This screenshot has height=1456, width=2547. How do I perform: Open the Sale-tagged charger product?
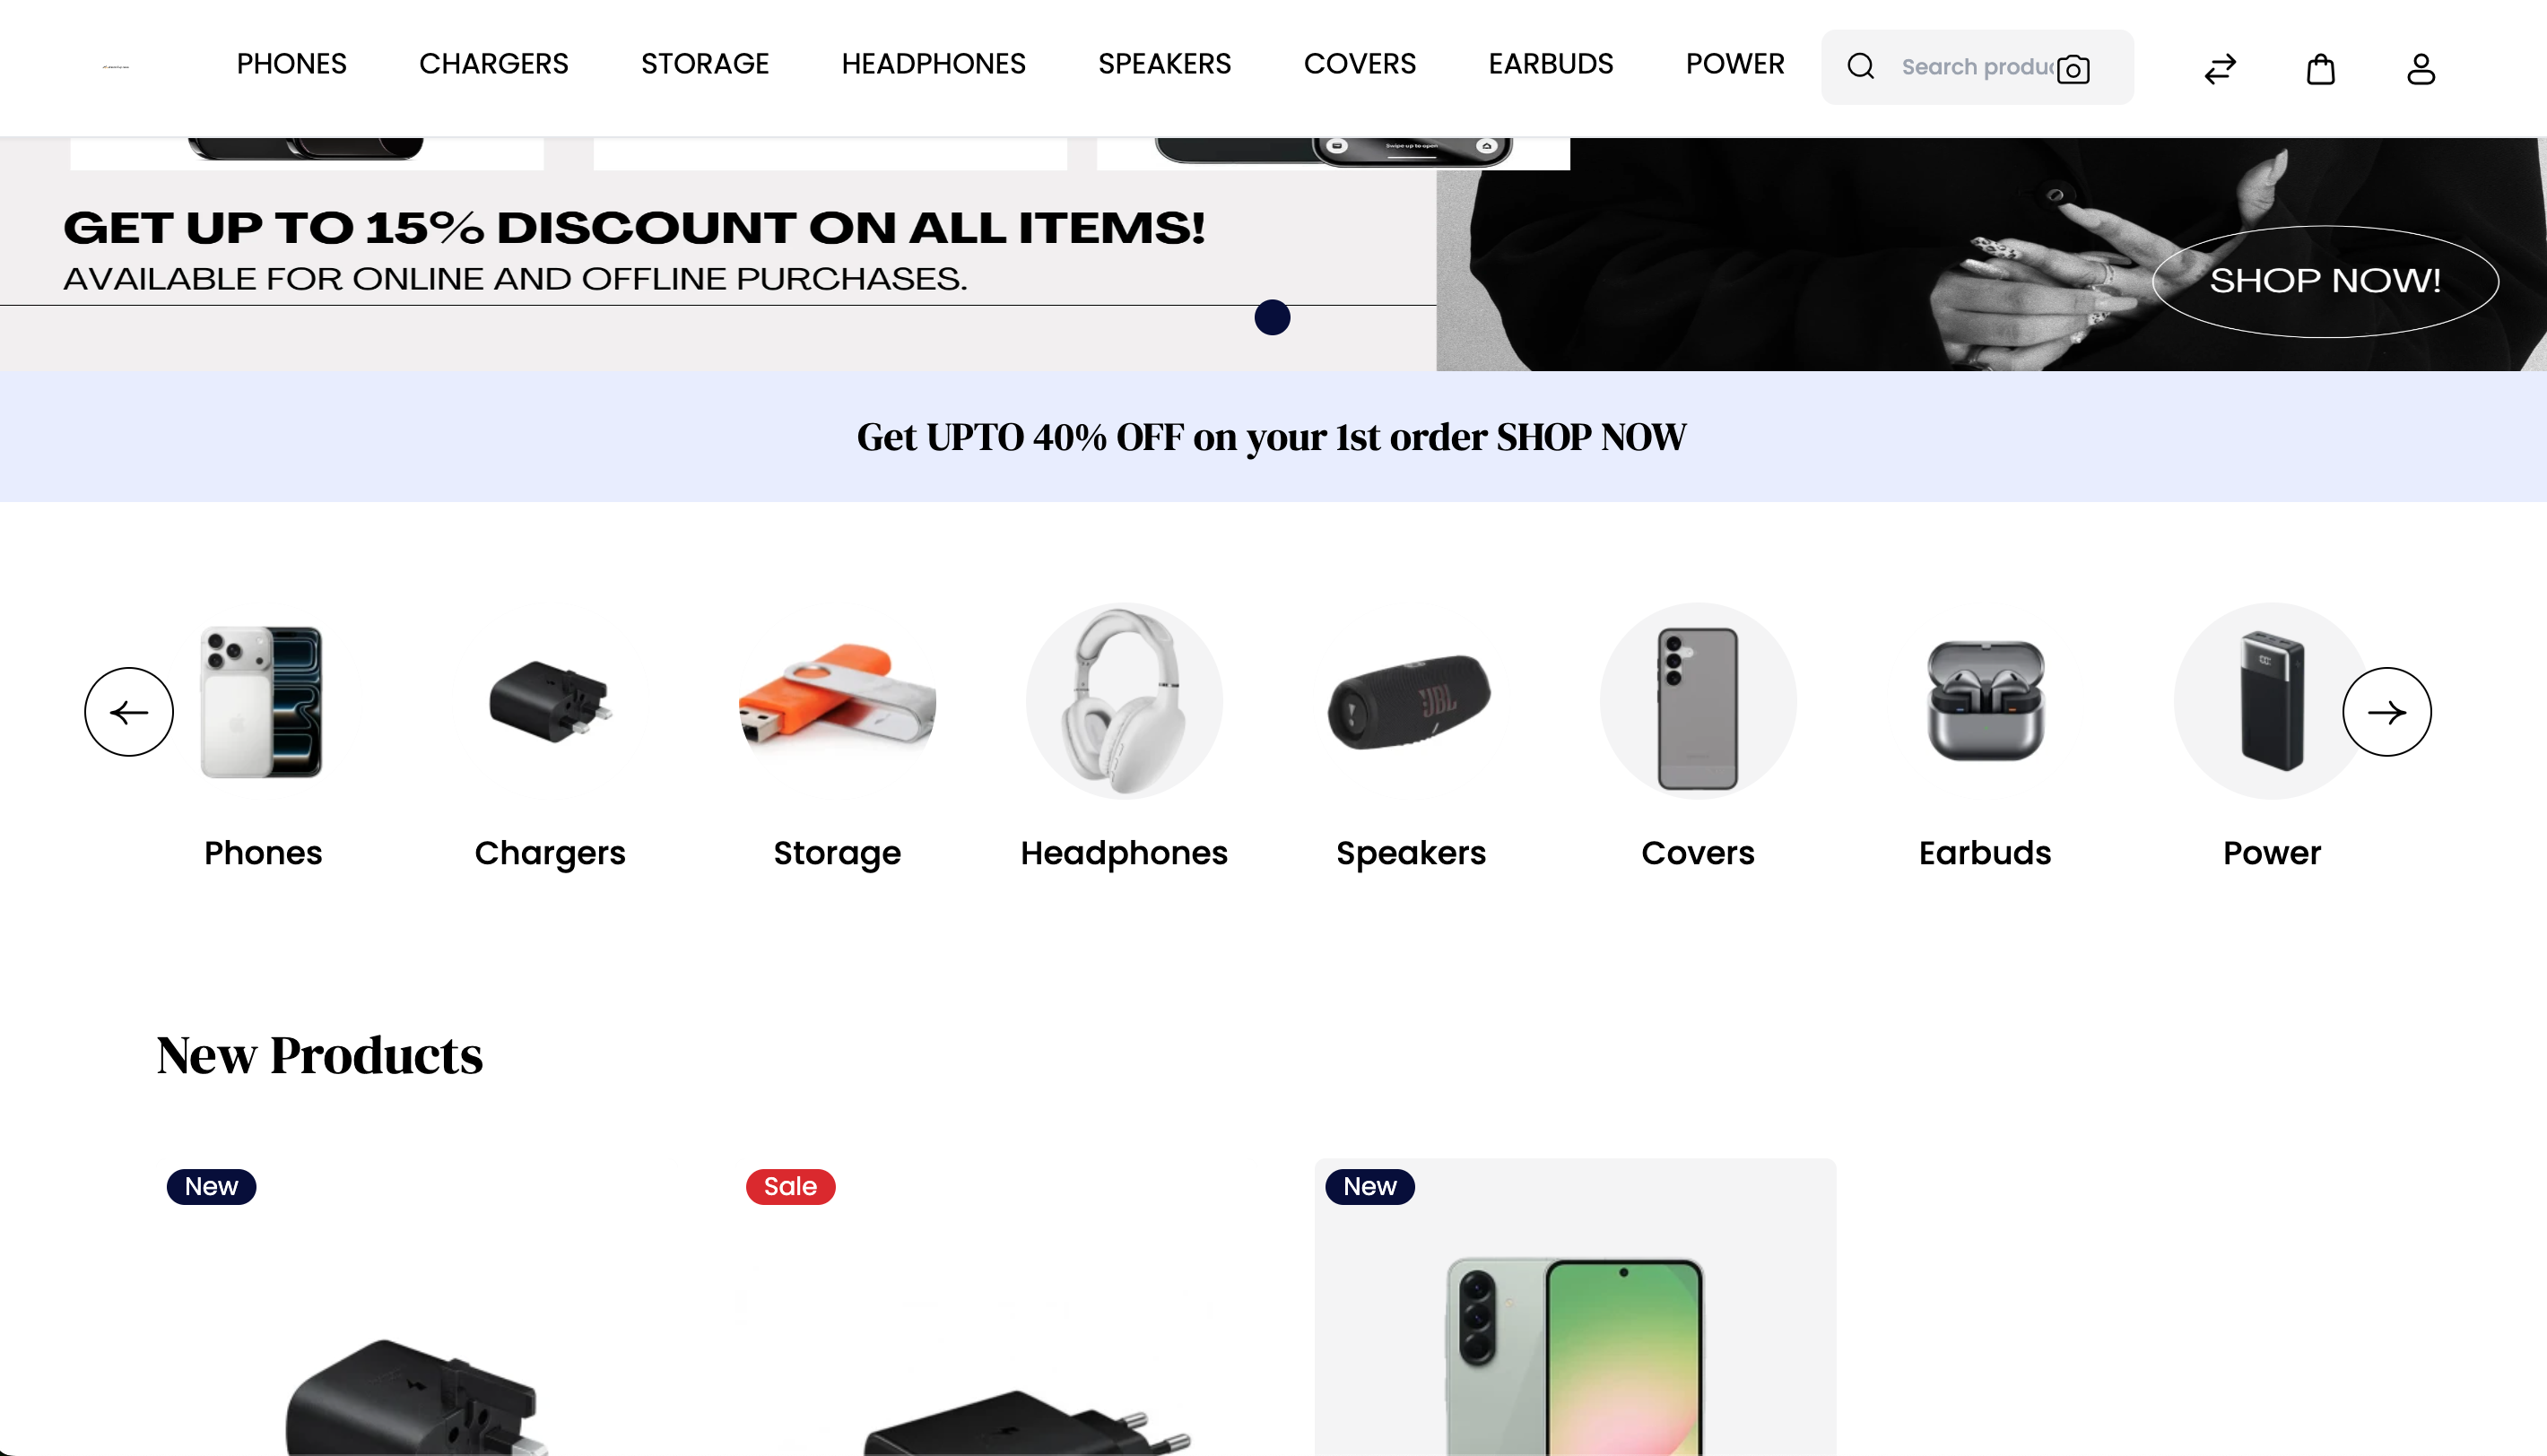[995, 1308]
